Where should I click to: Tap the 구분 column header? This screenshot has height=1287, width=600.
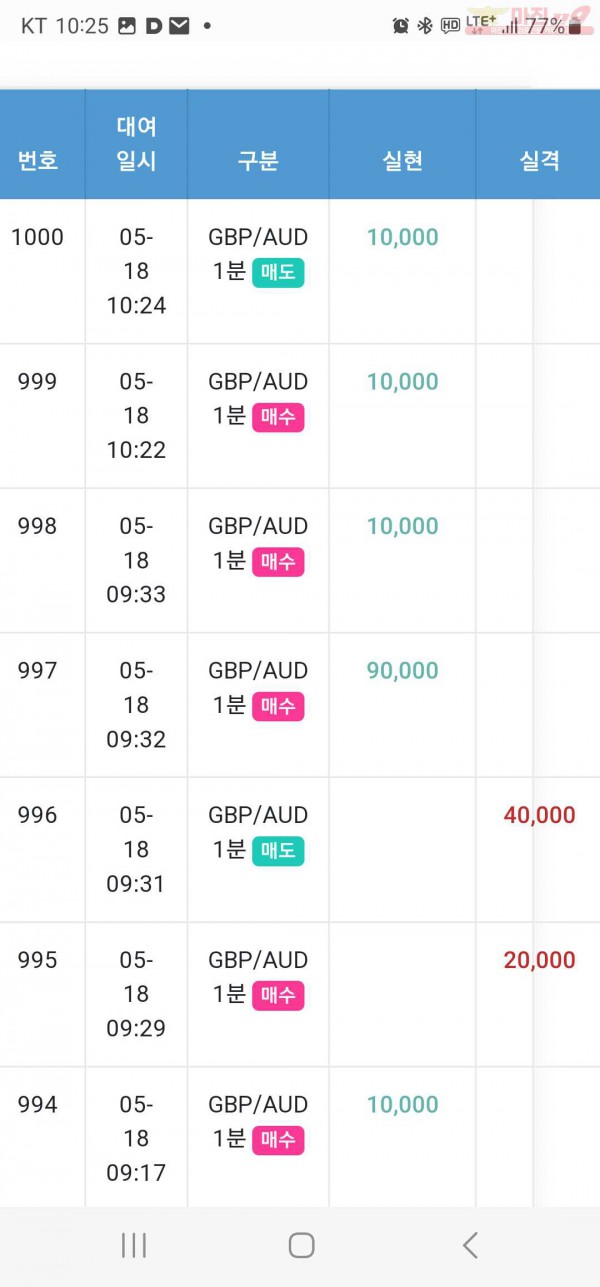point(258,160)
